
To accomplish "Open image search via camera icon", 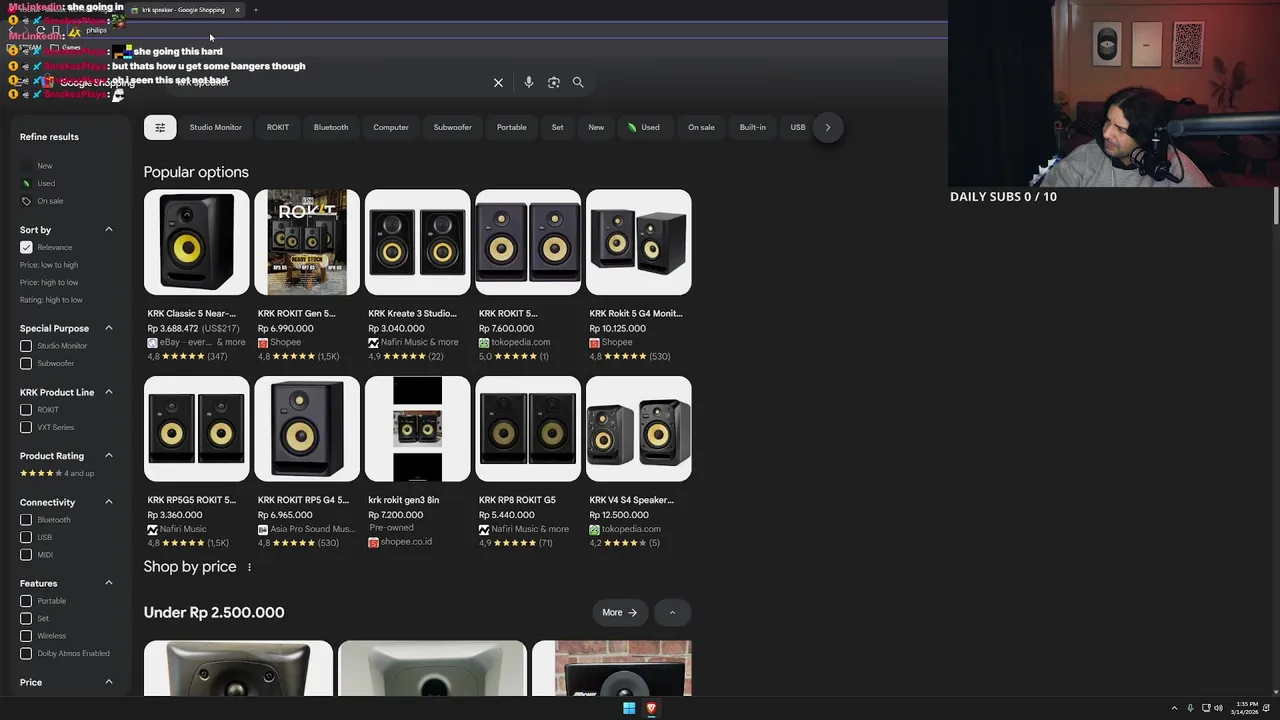I will pos(554,83).
